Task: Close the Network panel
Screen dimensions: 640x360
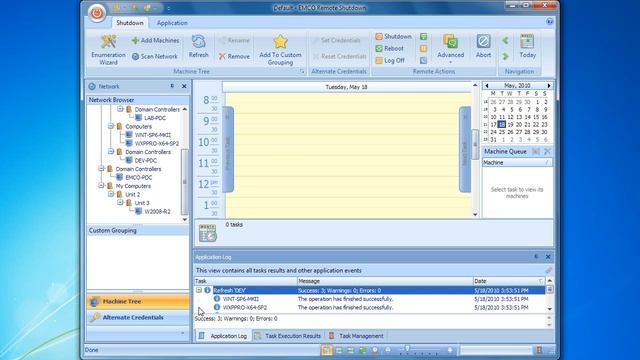Action: (184, 86)
